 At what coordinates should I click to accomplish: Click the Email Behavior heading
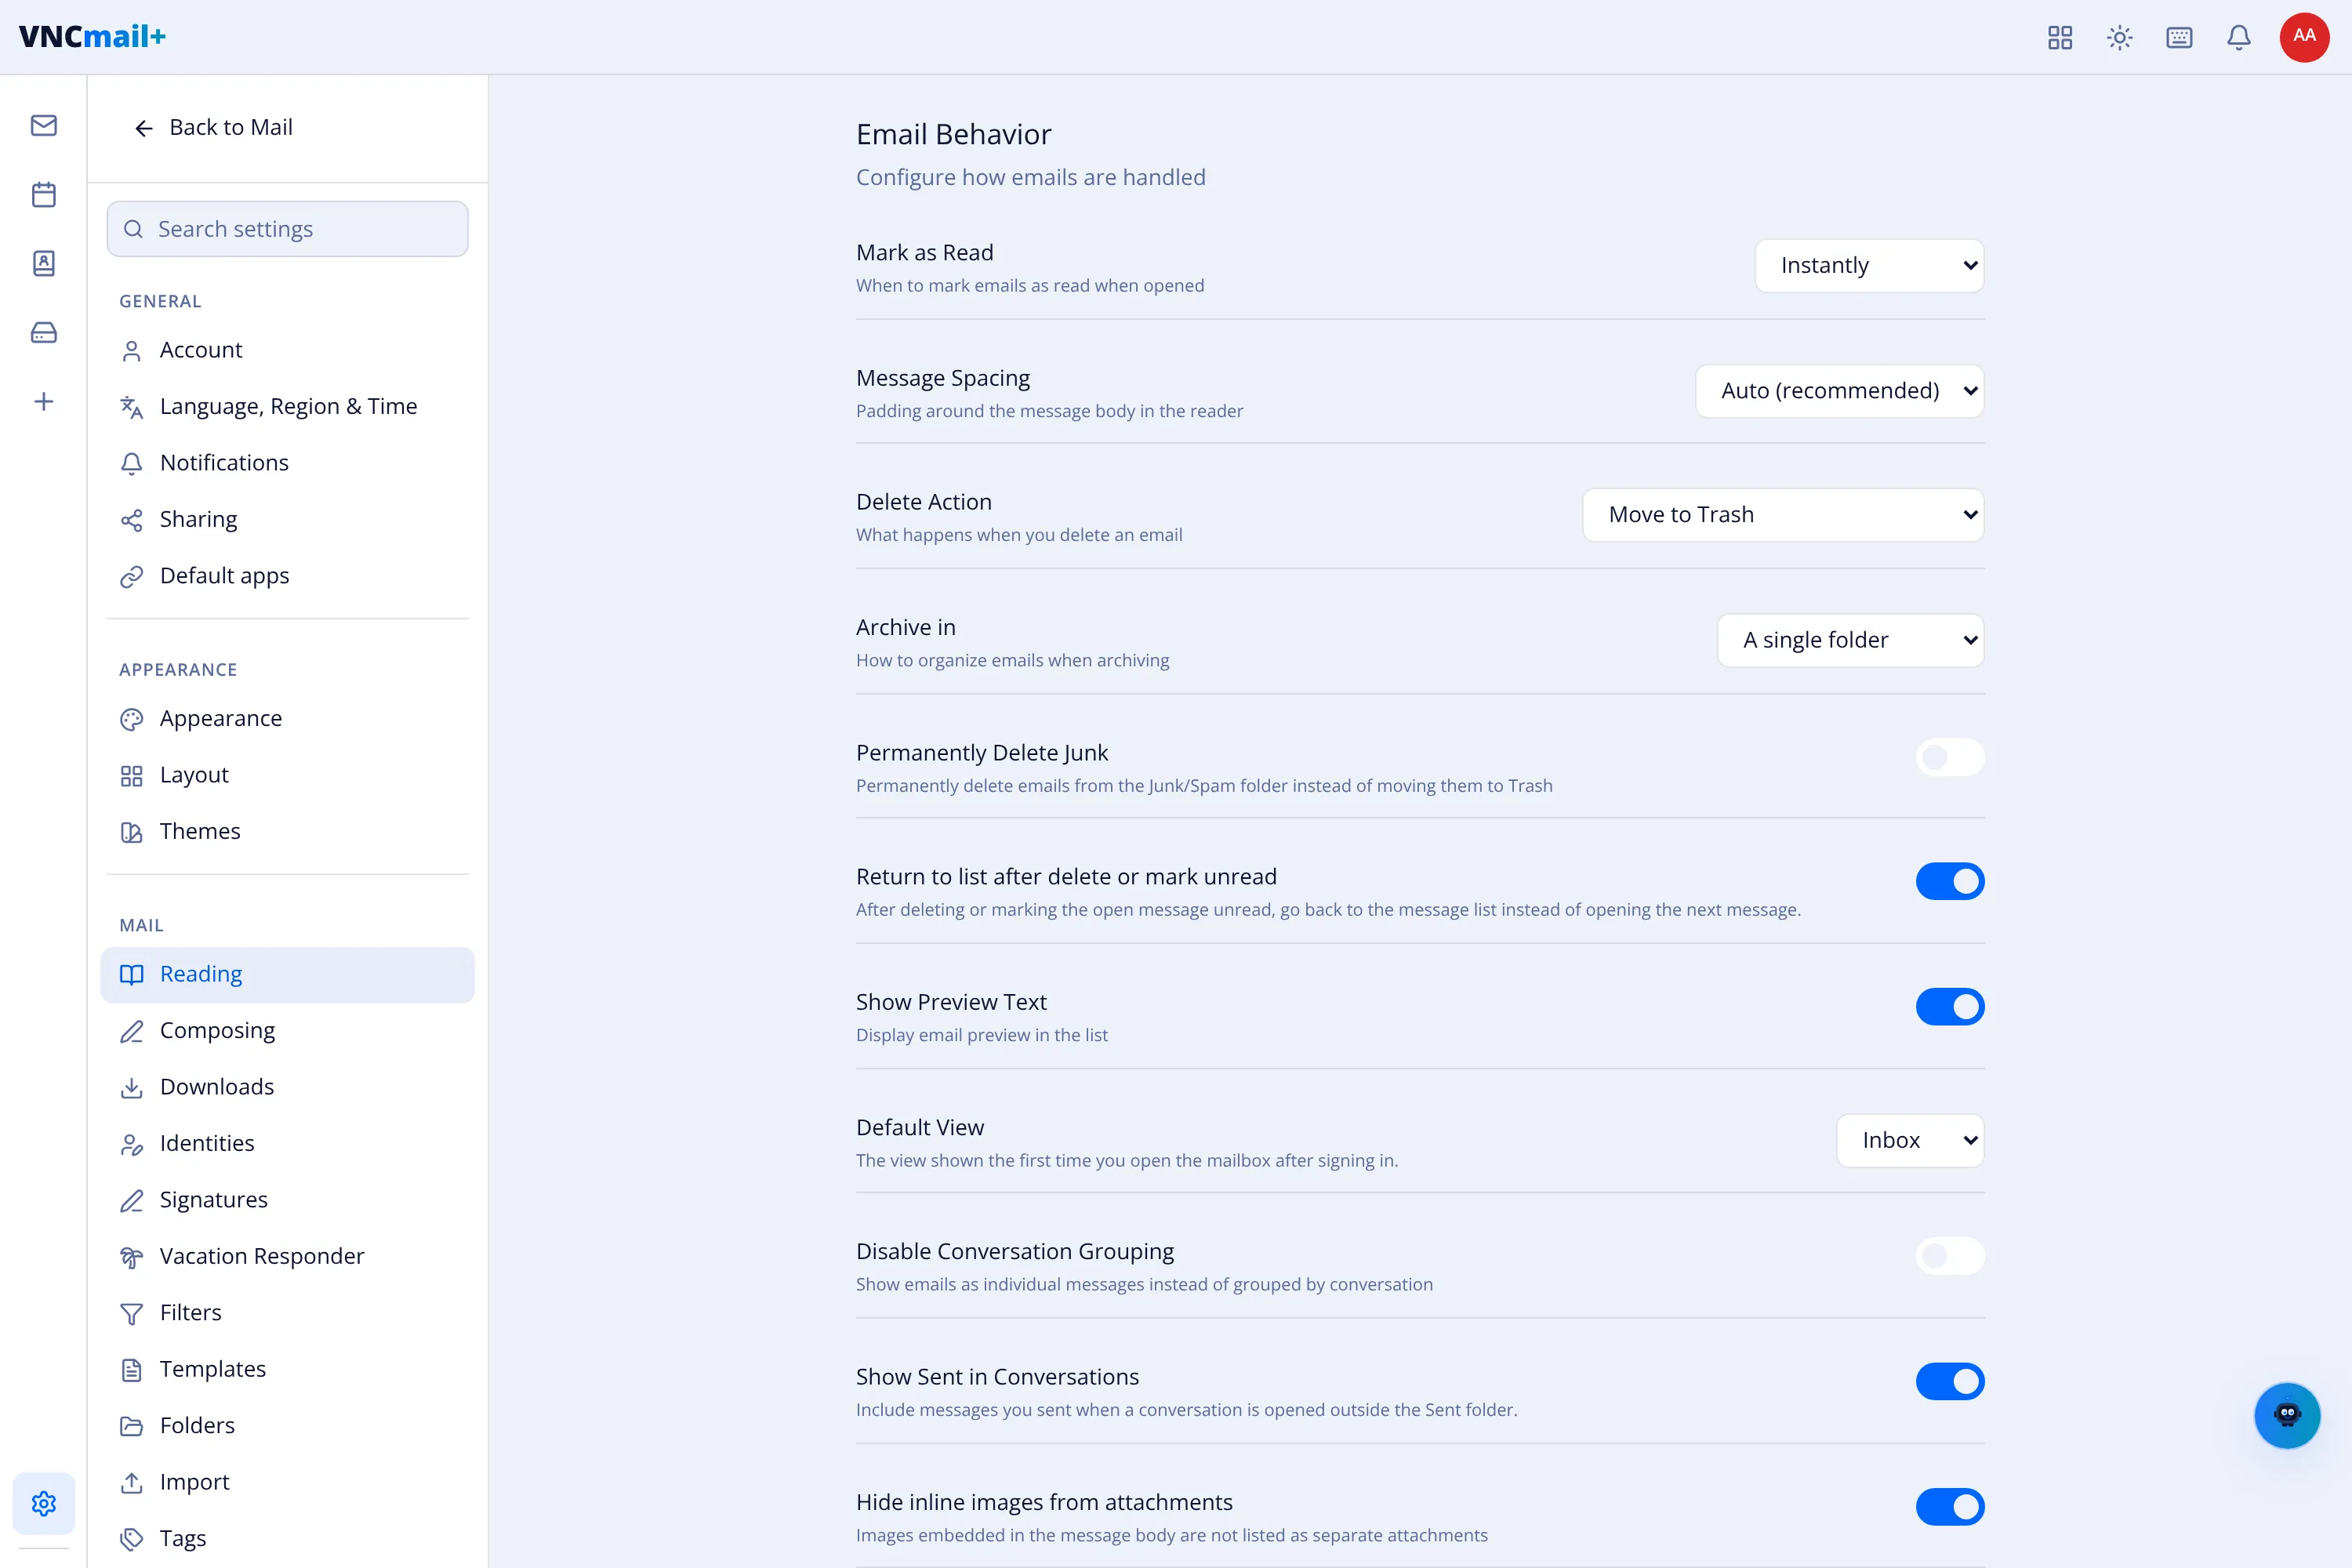click(953, 135)
